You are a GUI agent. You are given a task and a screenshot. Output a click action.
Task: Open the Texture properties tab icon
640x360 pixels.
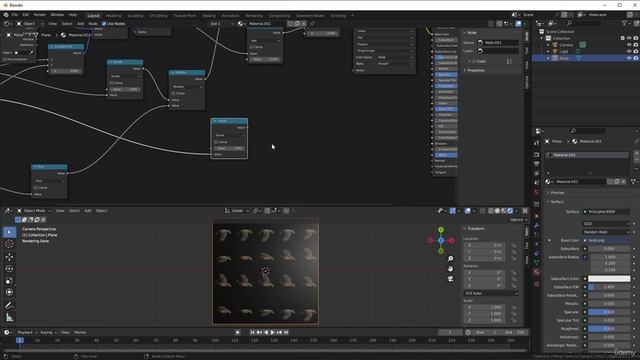point(536,283)
